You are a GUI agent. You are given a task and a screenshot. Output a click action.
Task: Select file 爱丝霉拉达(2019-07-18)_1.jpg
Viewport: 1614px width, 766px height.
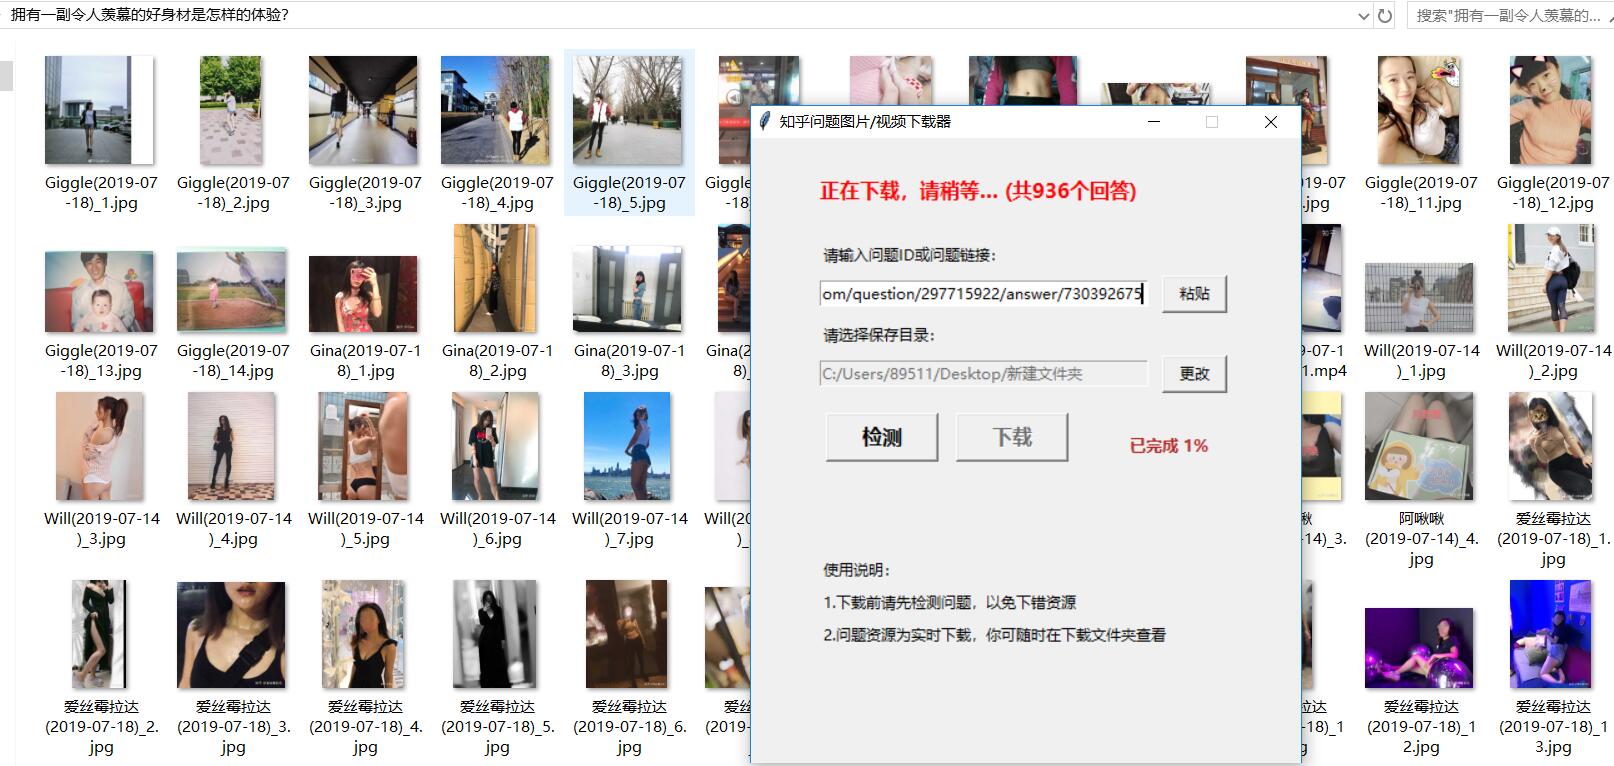click(x=1553, y=480)
